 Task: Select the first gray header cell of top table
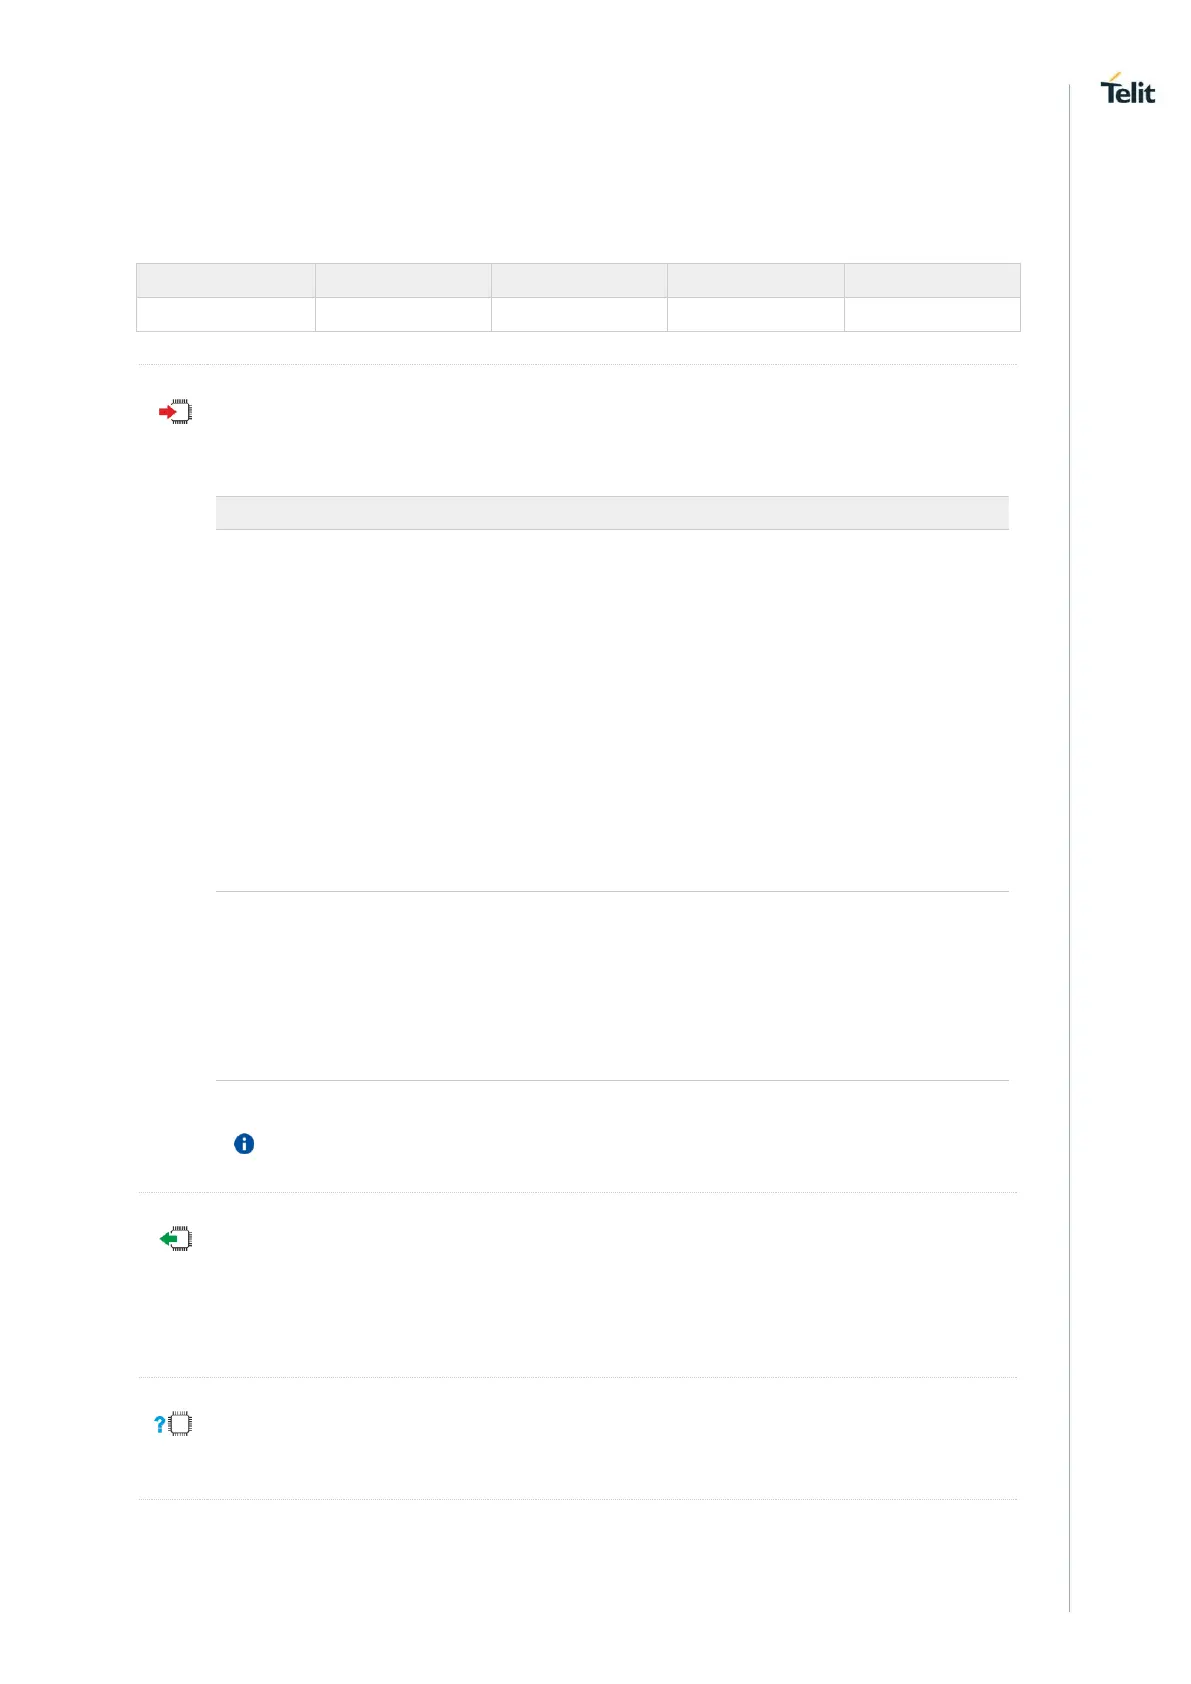(x=226, y=281)
